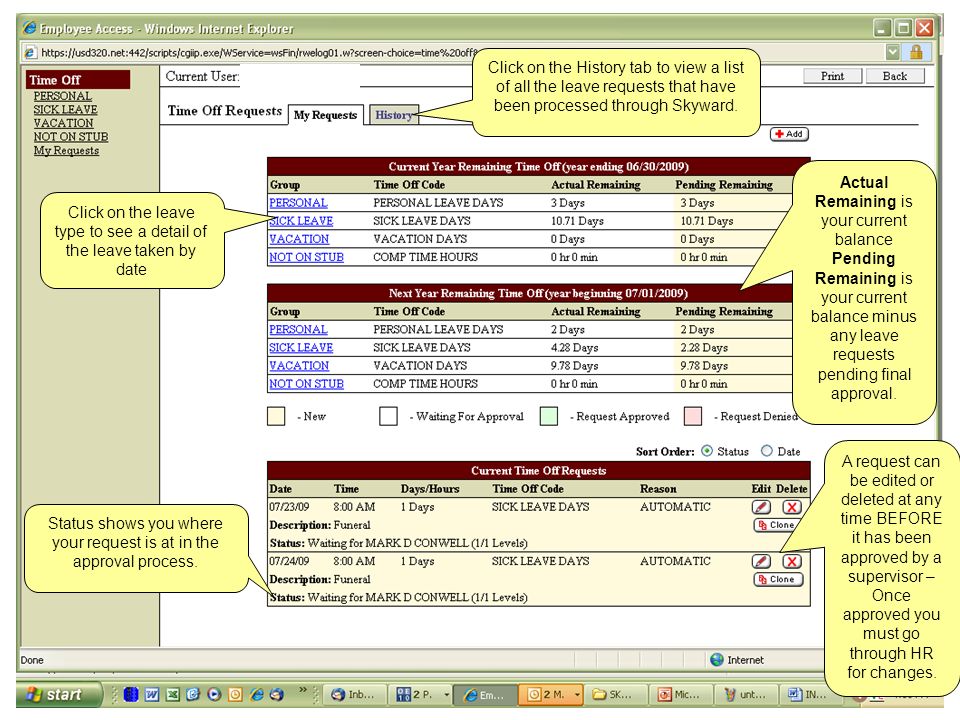Click the page icon in the address bar
This screenshot has height=720, width=960.
(x=29, y=53)
